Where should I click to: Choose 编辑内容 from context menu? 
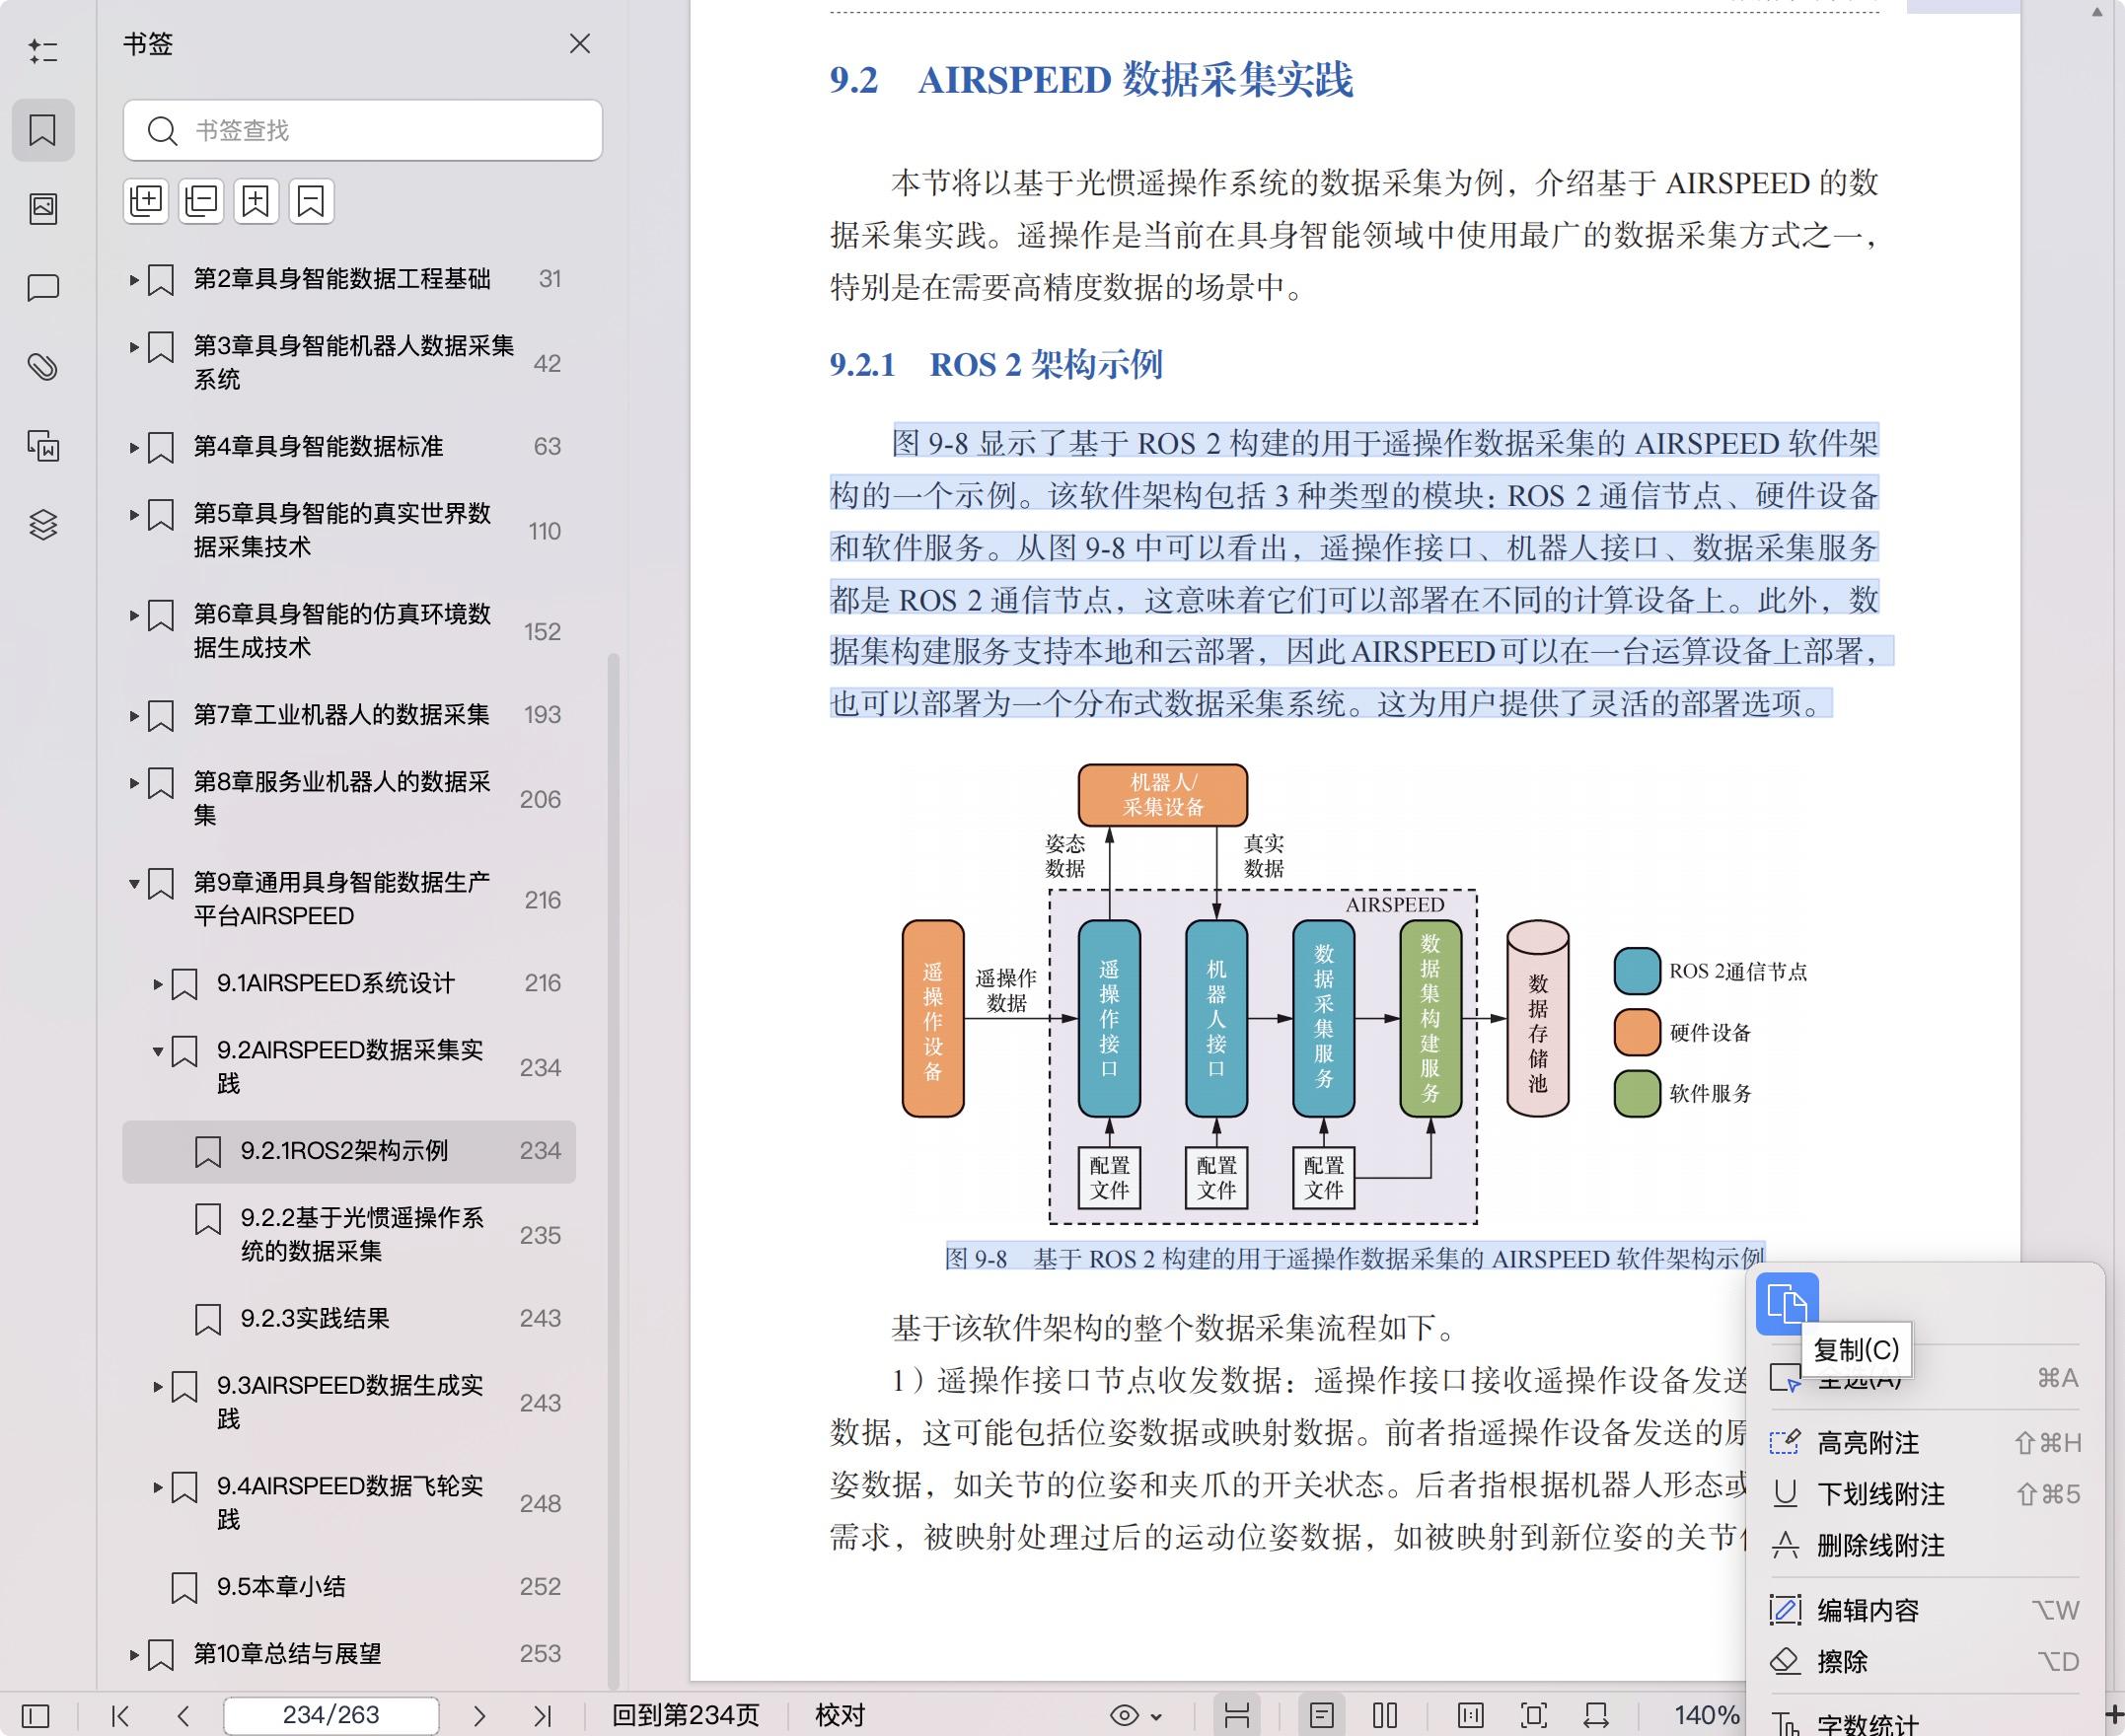(1924, 1610)
